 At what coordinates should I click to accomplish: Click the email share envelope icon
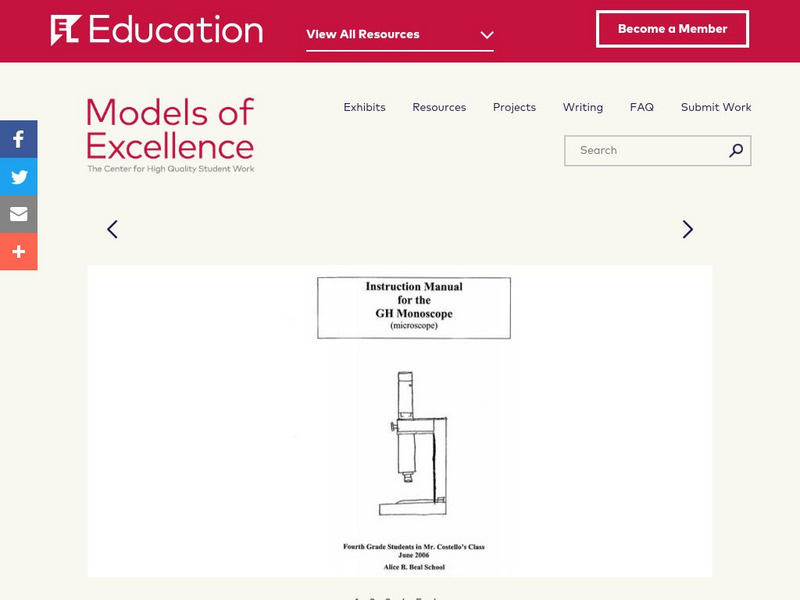(x=18, y=214)
